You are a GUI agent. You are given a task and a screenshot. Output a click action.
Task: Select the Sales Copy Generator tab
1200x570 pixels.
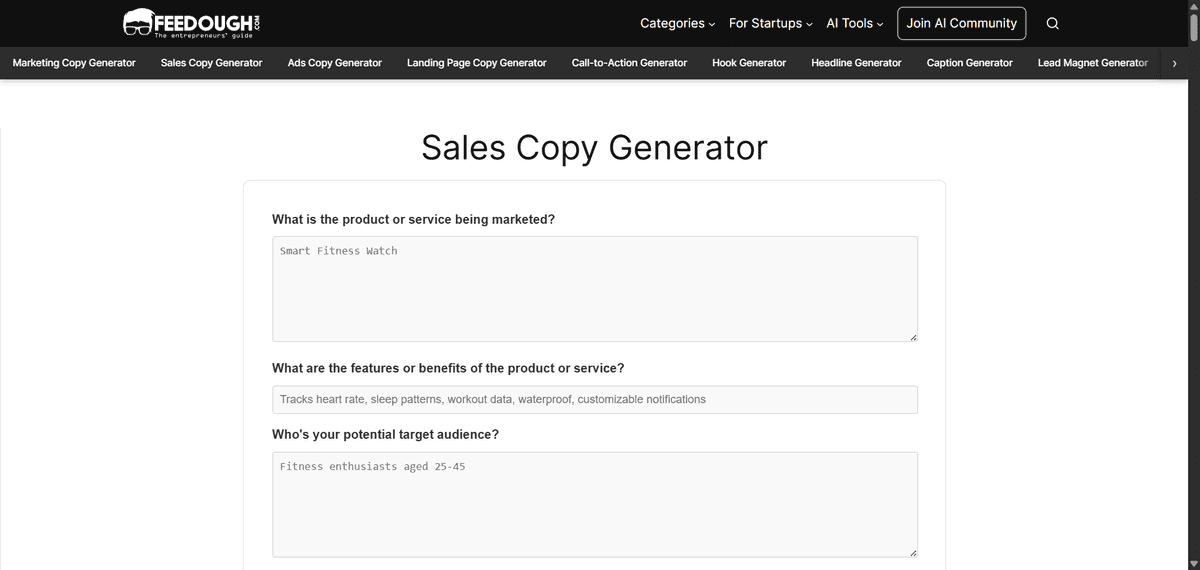[211, 63]
